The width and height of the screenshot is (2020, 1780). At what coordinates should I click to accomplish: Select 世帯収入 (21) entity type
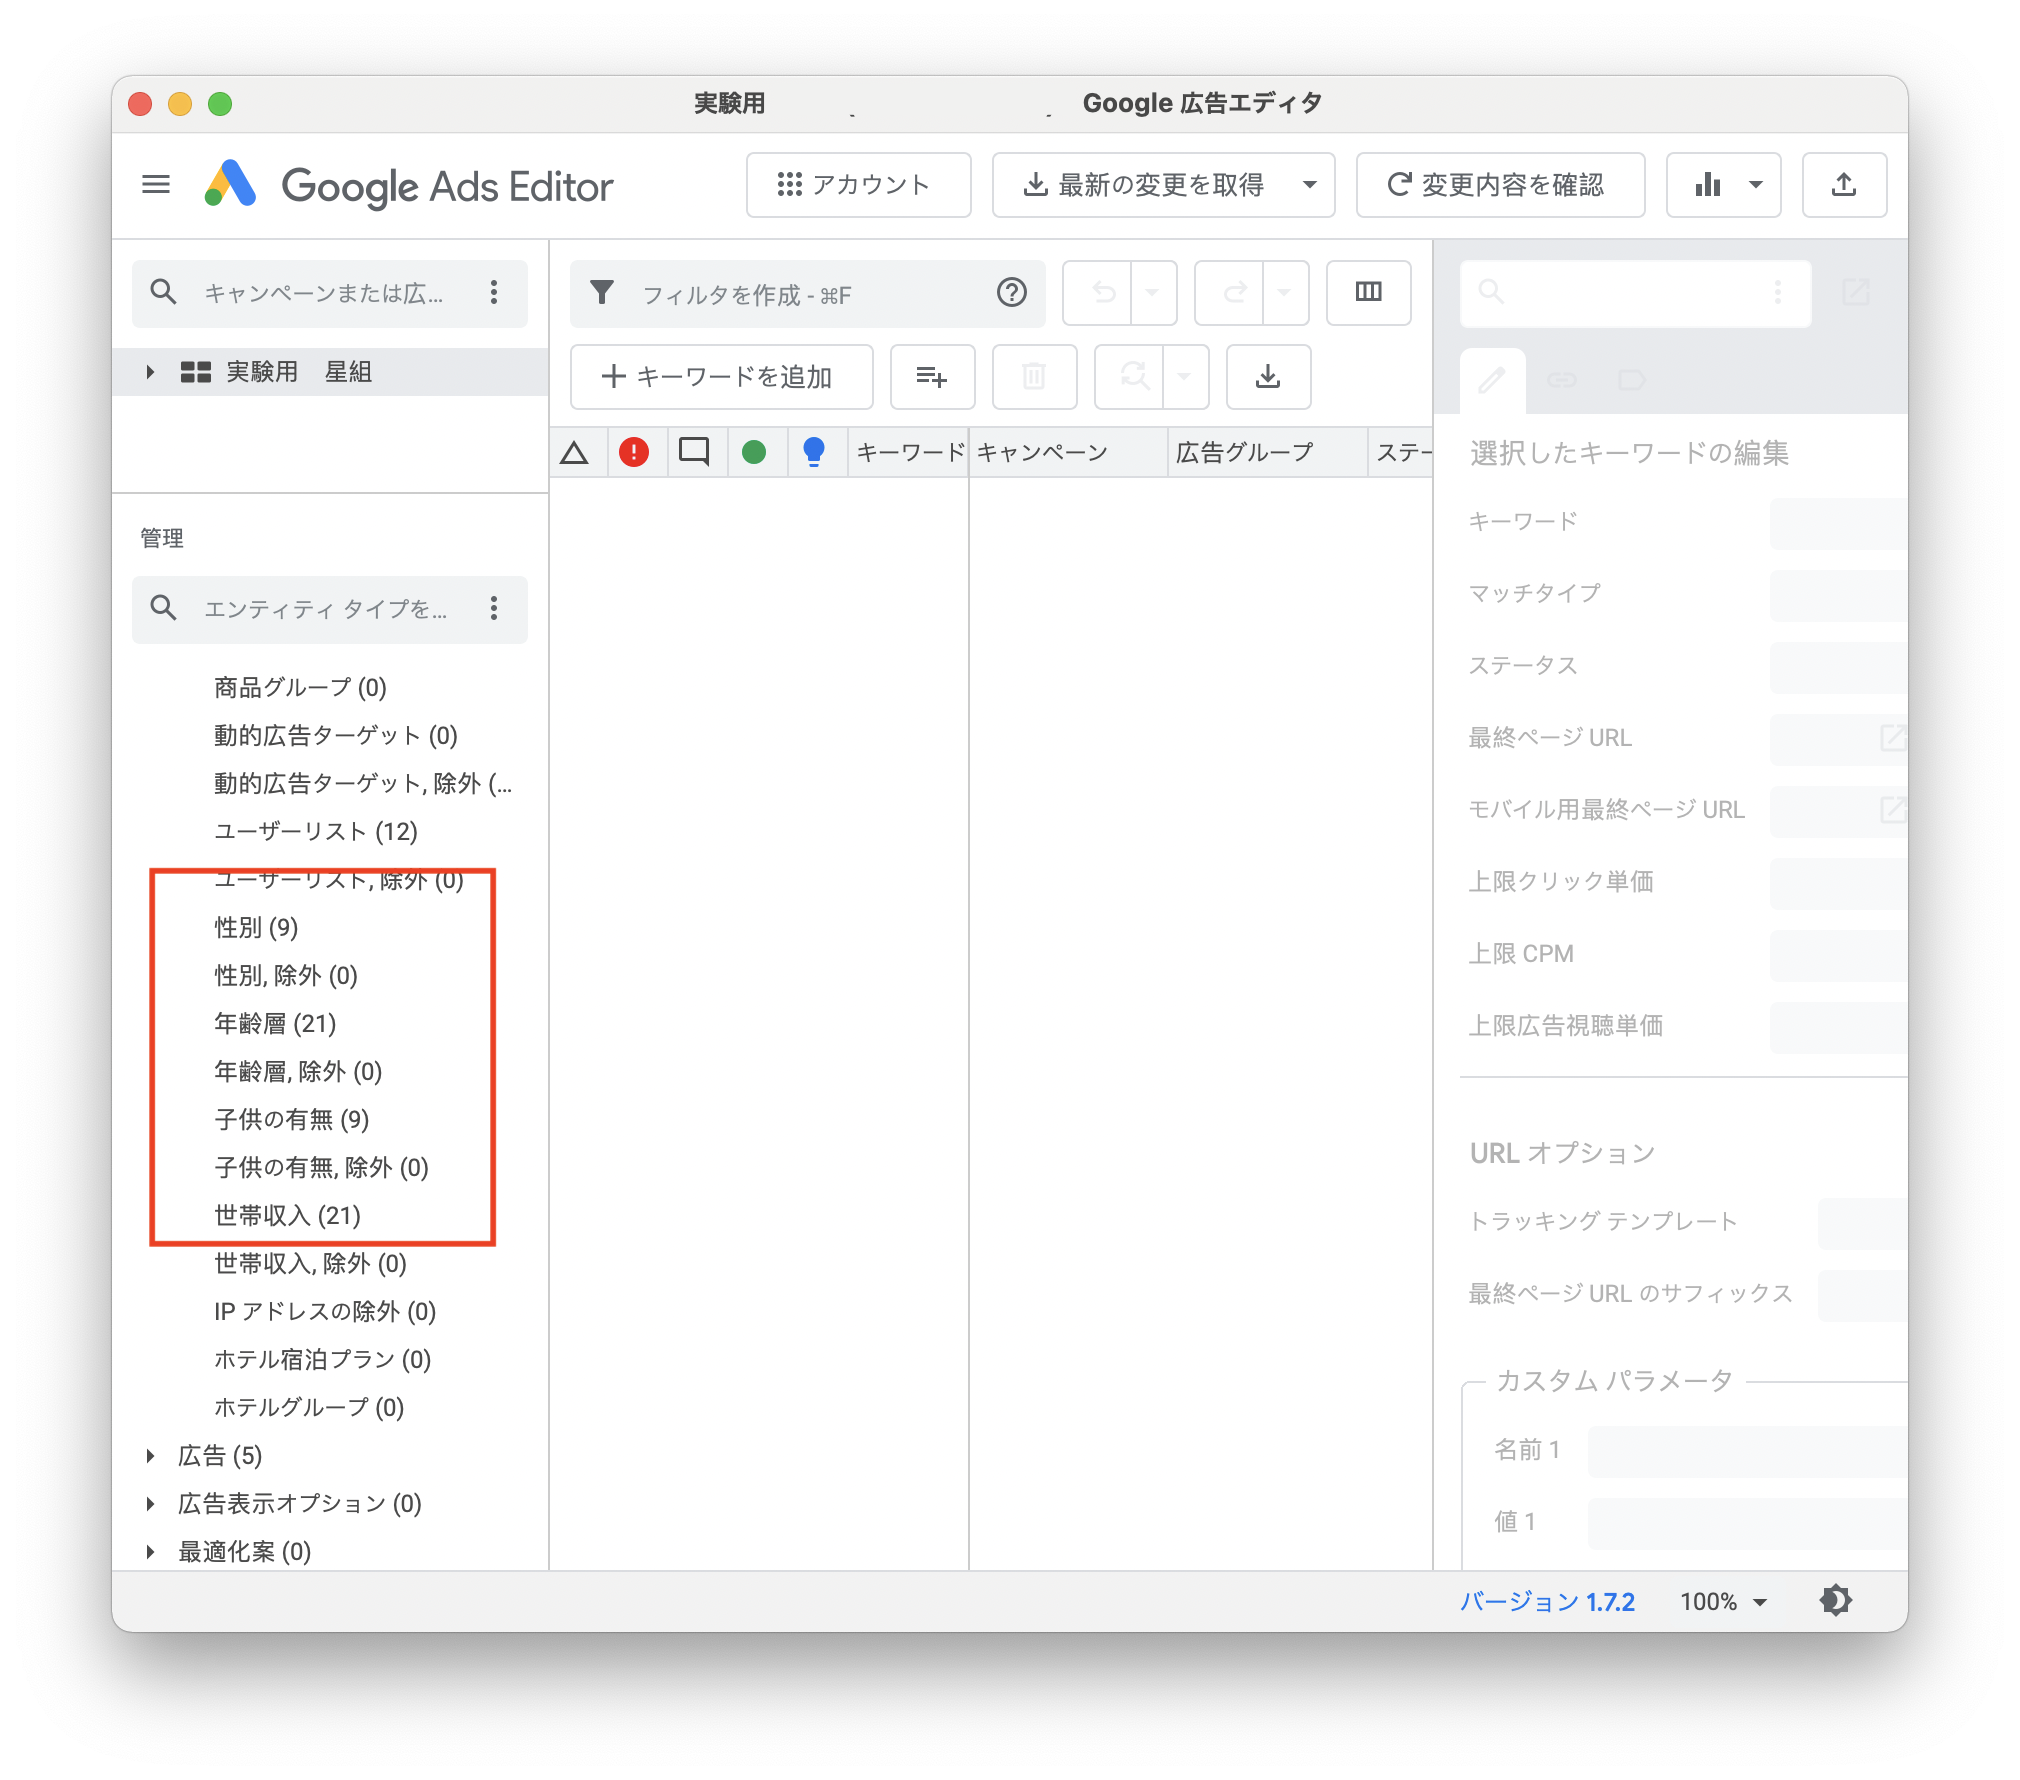point(283,1216)
